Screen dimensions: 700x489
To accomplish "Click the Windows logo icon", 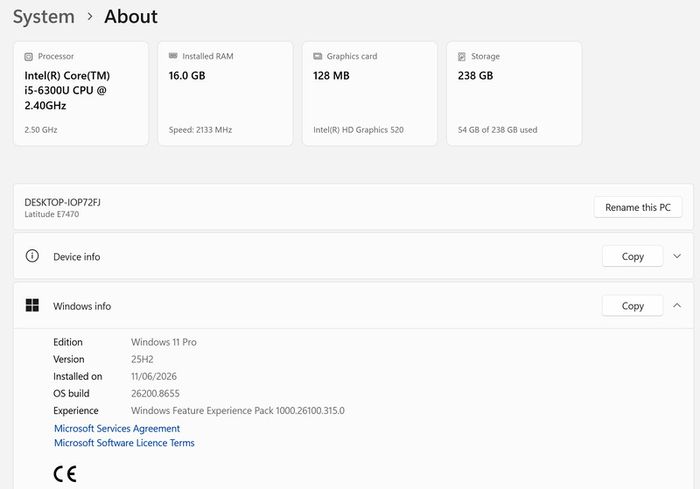I will pyautogui.click(x=32, y=305).
